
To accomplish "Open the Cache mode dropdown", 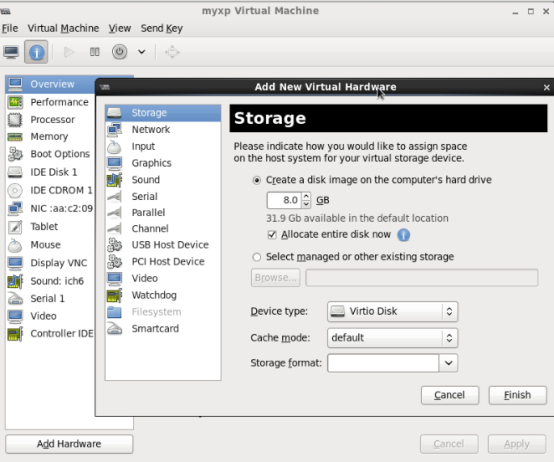I will point(393,338).
